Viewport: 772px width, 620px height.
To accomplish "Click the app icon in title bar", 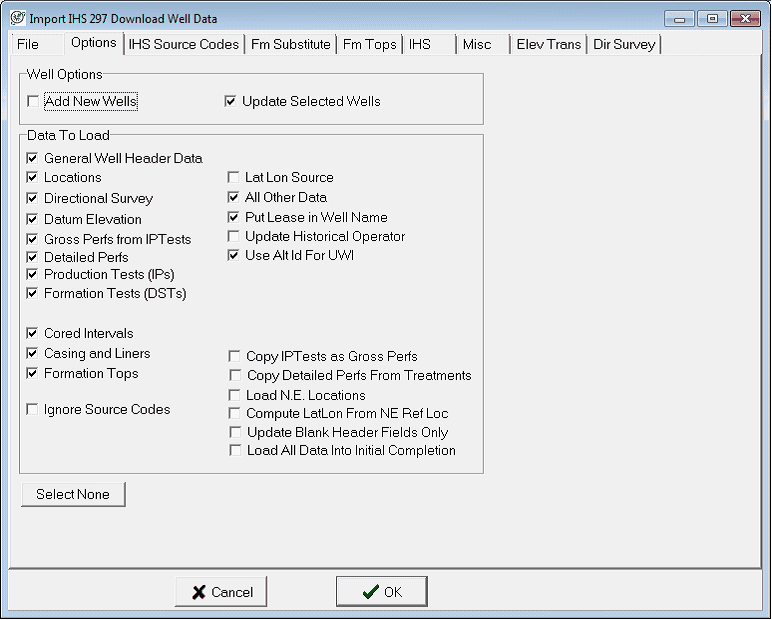I will point(17,18).
